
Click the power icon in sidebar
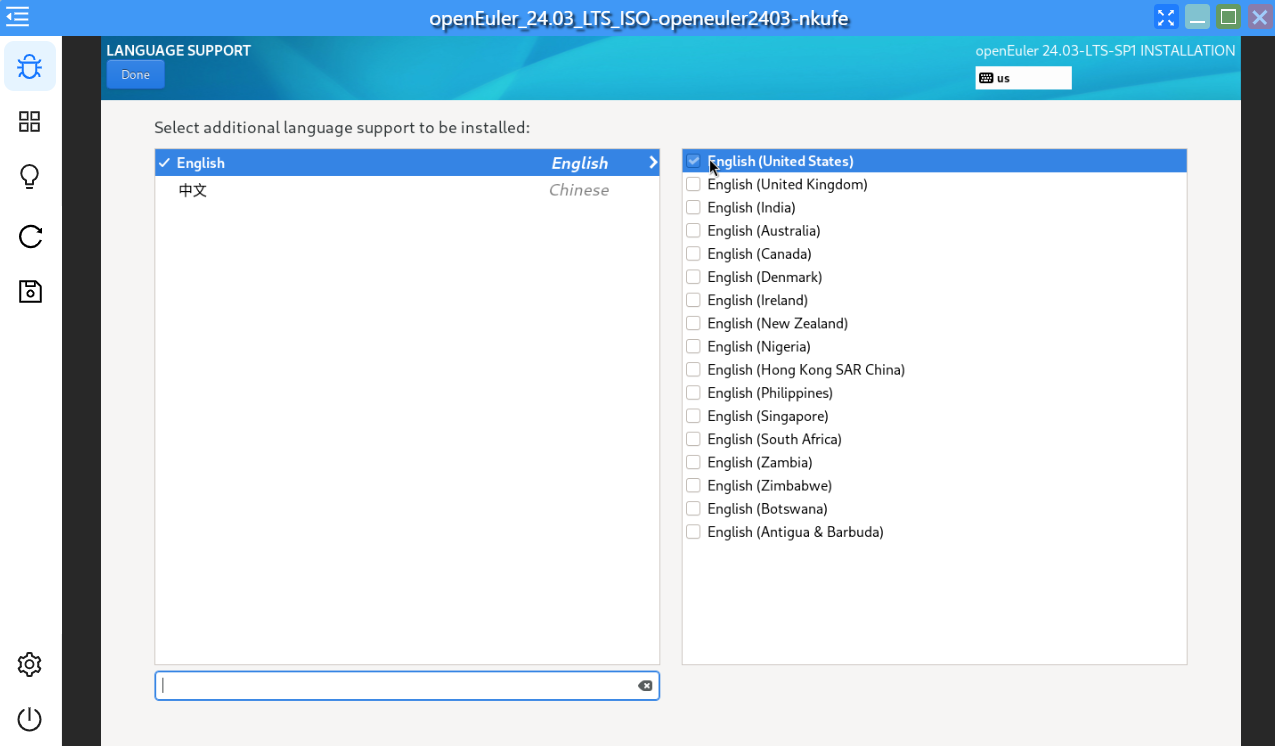pos(30,719)
